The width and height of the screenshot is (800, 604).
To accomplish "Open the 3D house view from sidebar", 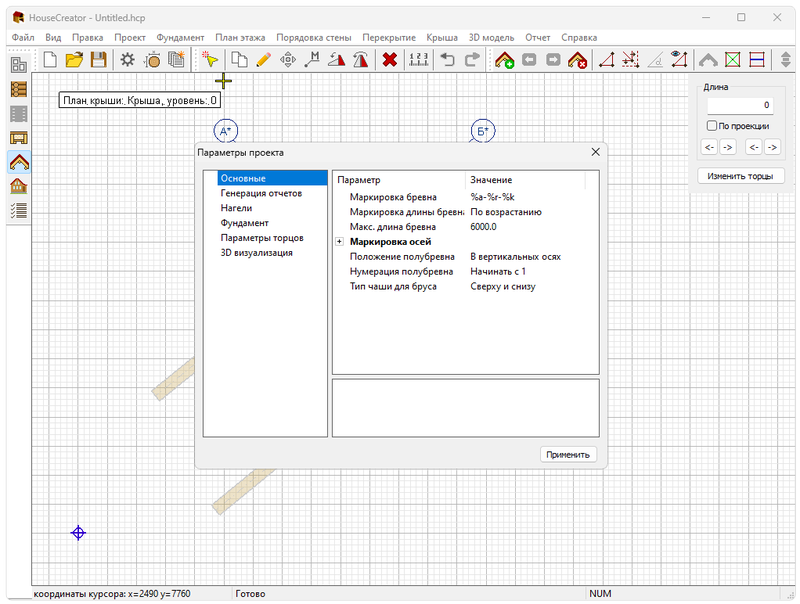I will click(18, 186).
